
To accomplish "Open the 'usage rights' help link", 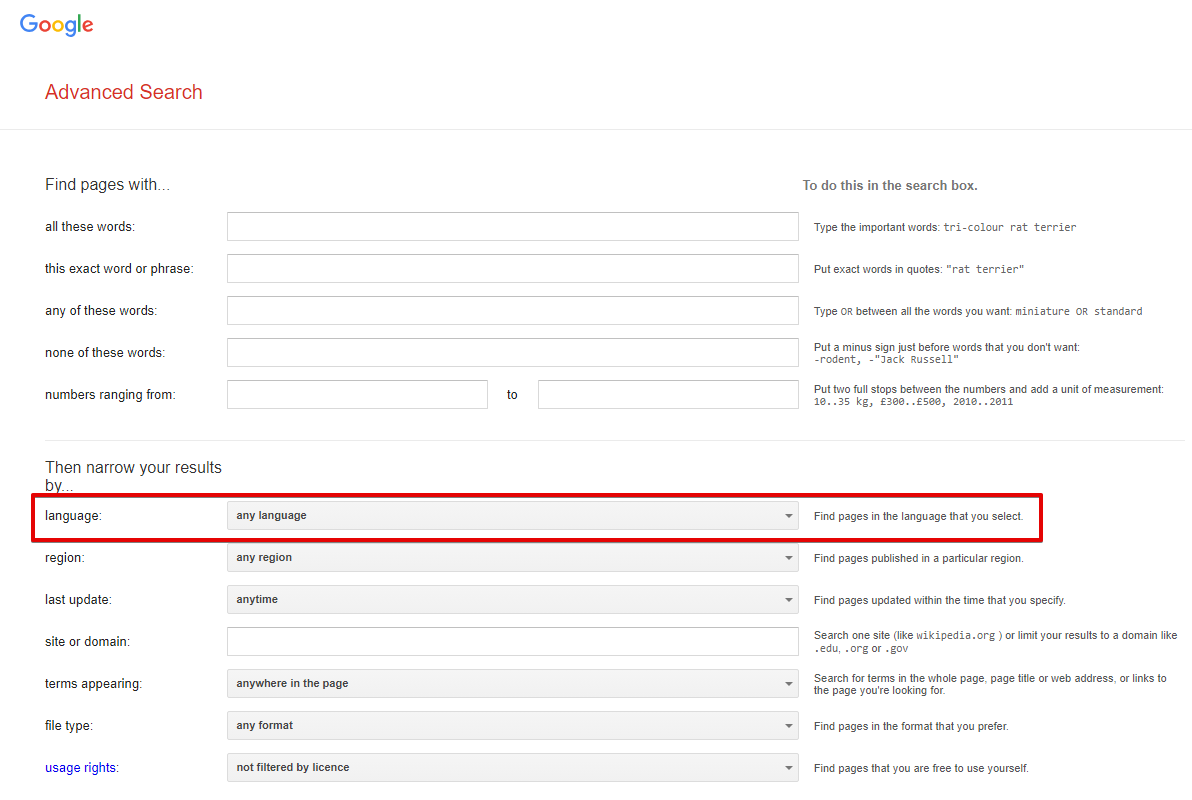I will (80, 768).
